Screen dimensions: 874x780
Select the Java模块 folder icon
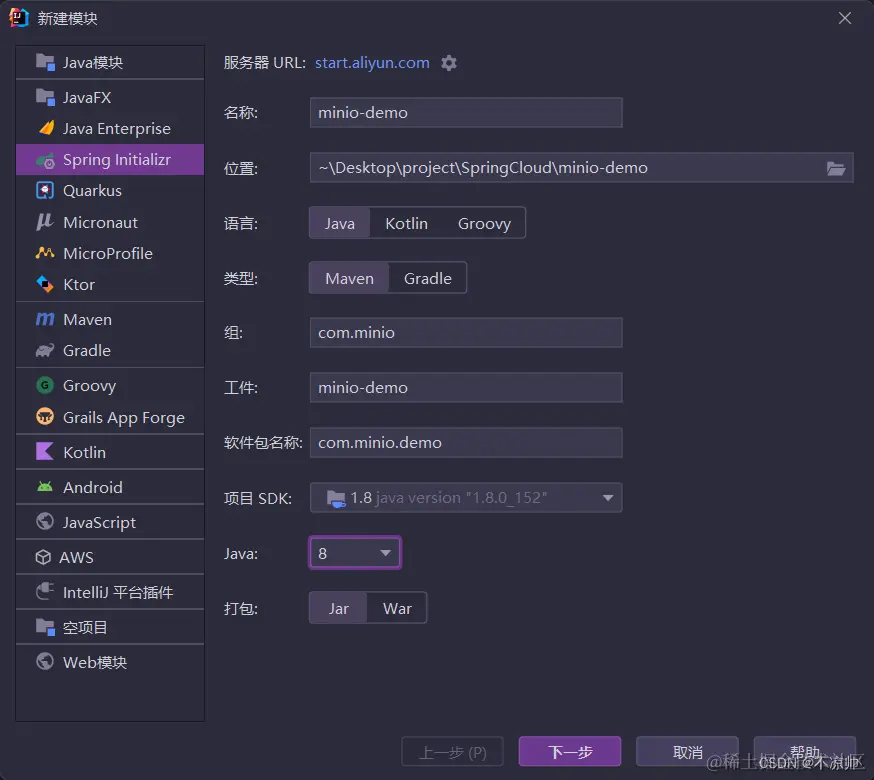coord(45,62)
